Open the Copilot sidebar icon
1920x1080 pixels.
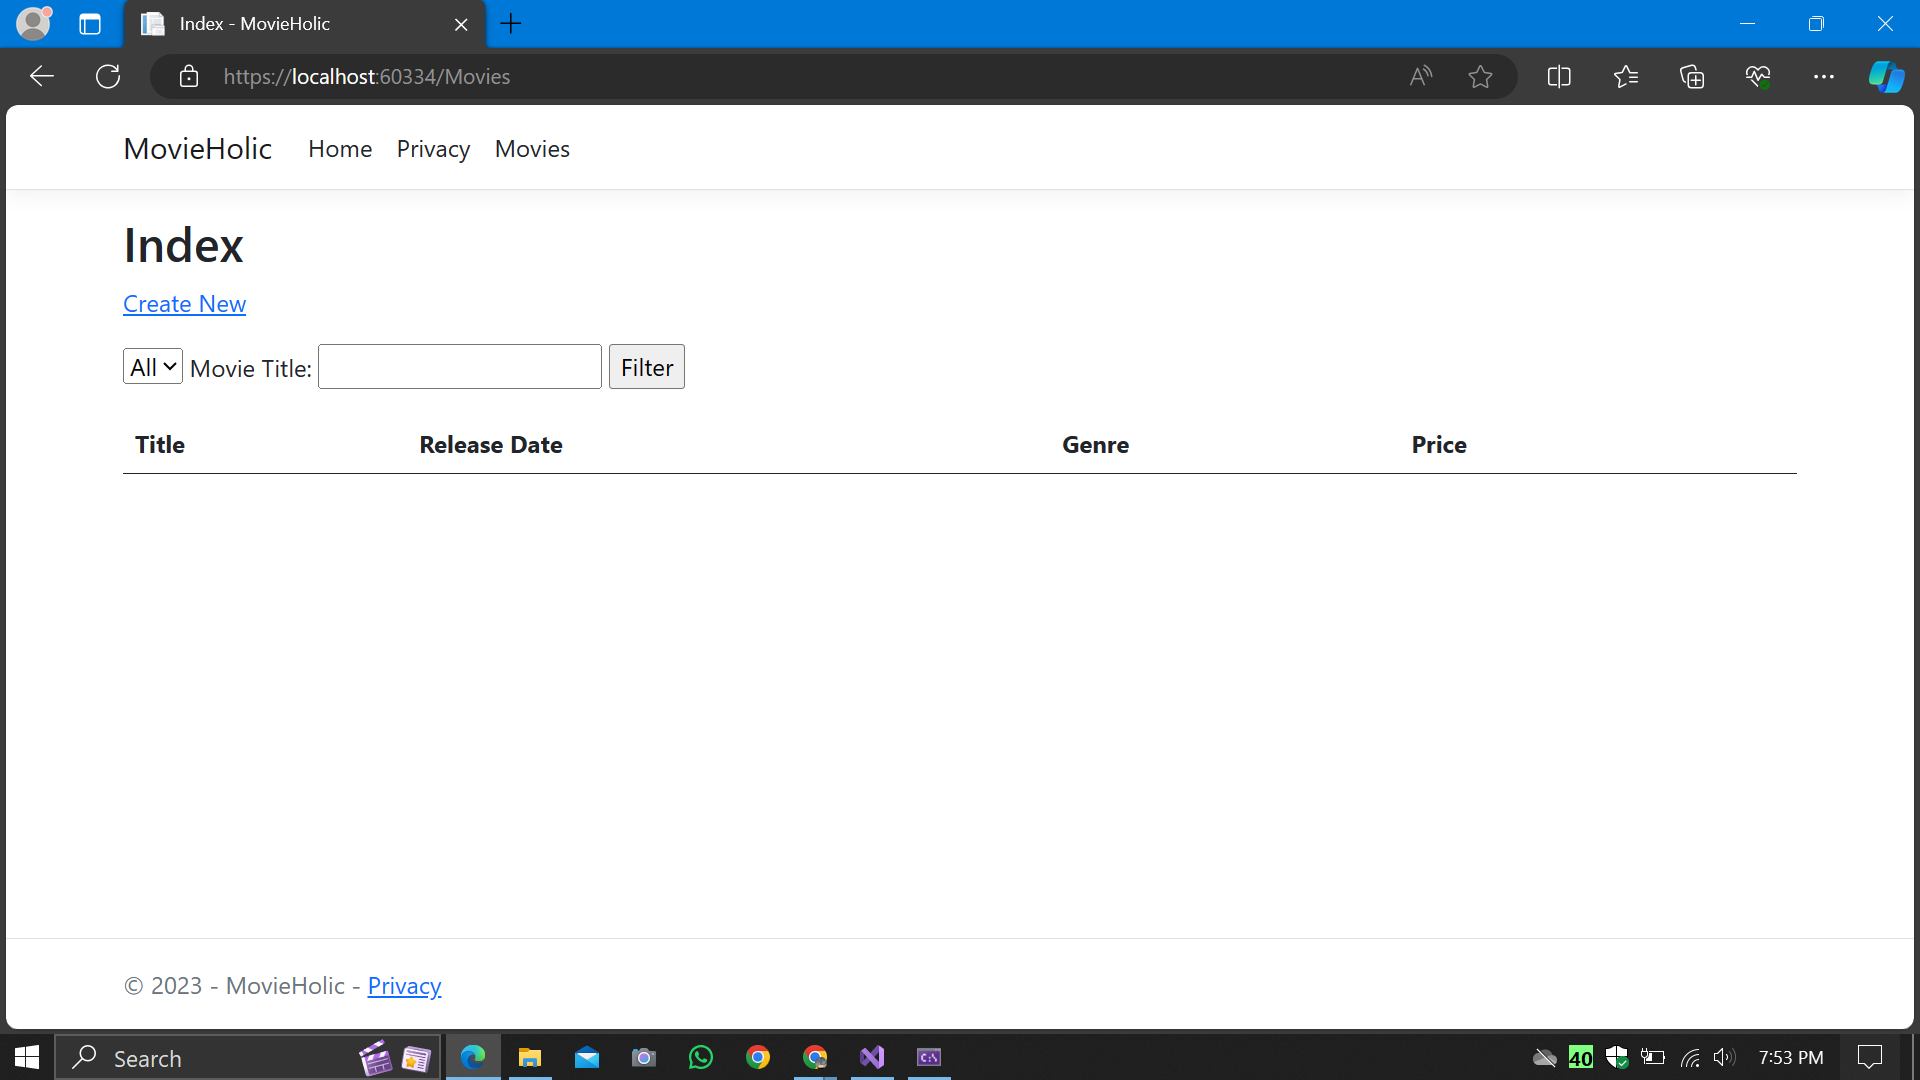pos(1886,77)
